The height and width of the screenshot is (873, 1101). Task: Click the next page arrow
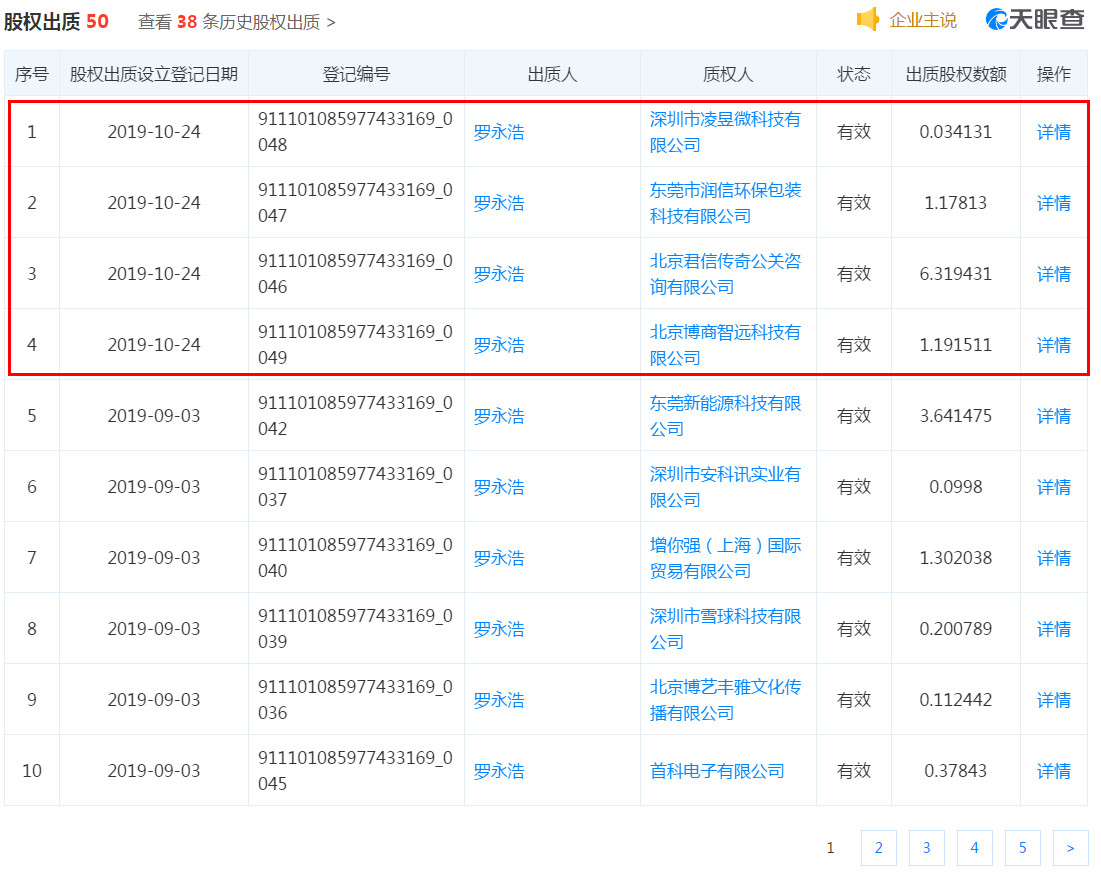(x=1070, y=848)
